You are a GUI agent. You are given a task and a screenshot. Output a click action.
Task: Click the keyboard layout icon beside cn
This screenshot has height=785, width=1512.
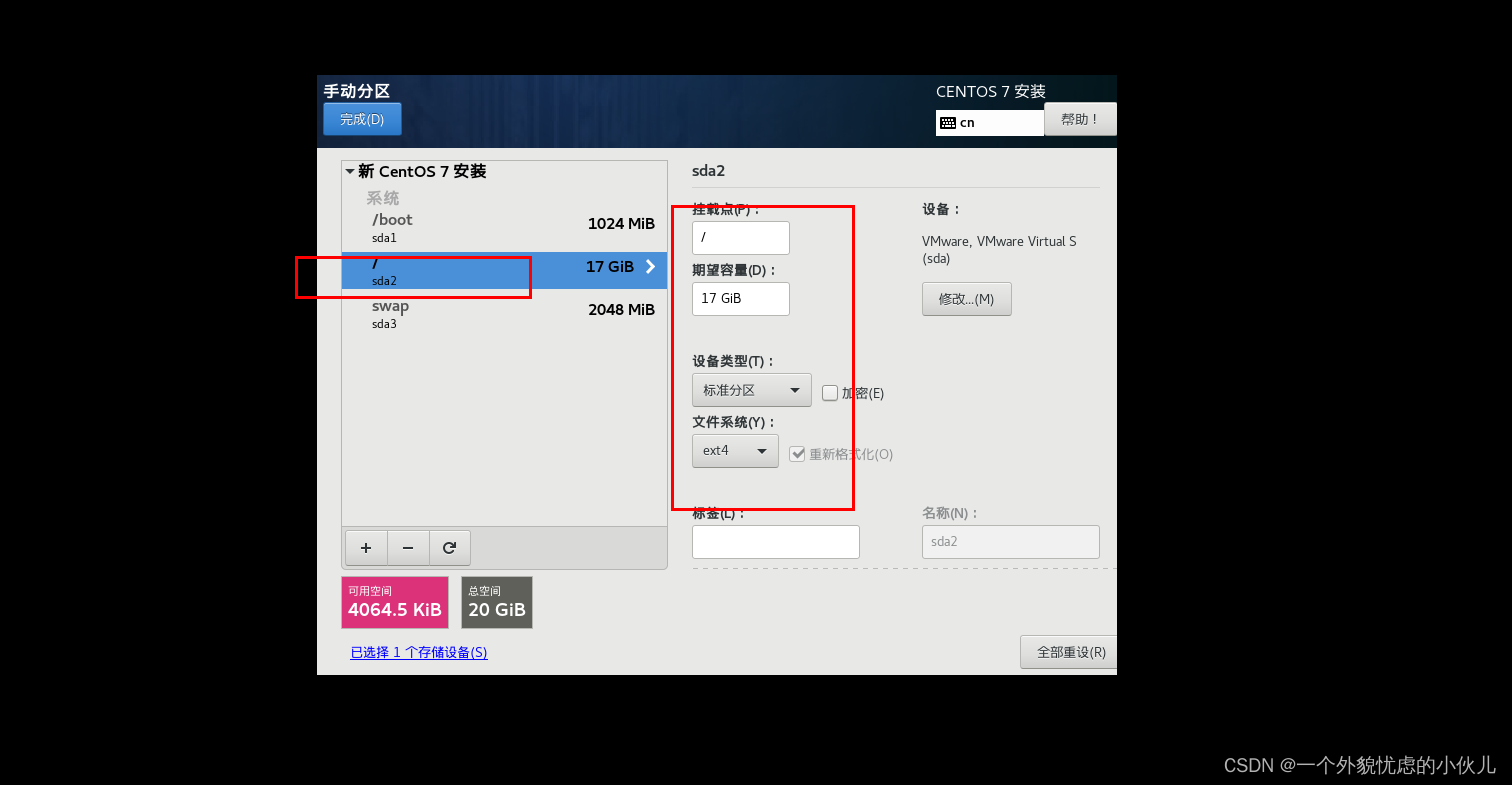pos(947,123)
